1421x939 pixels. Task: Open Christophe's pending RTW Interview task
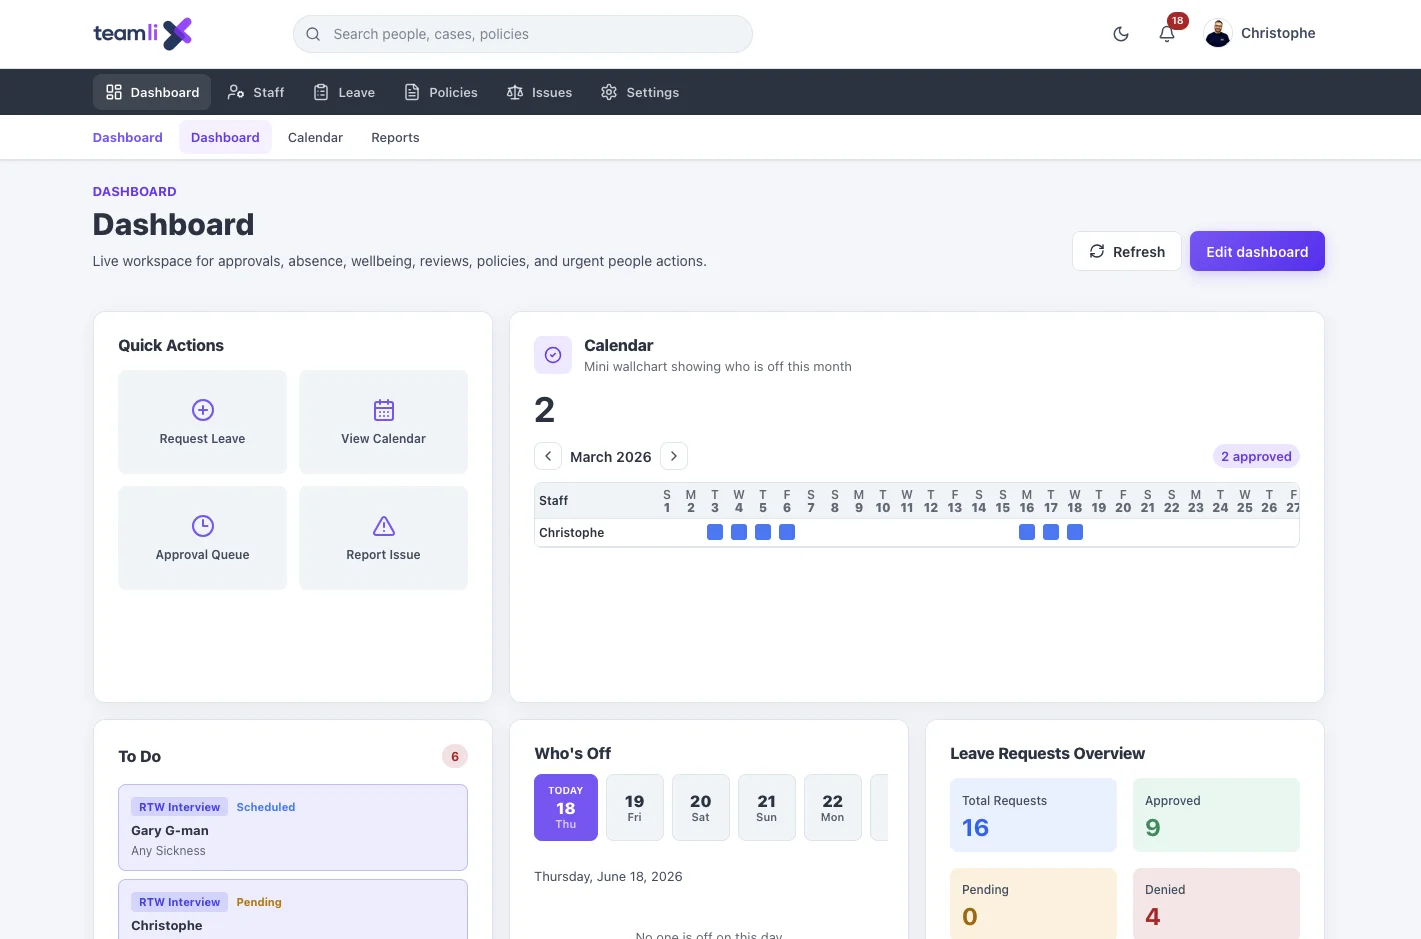pyautogui.click(x=293, y=910)
